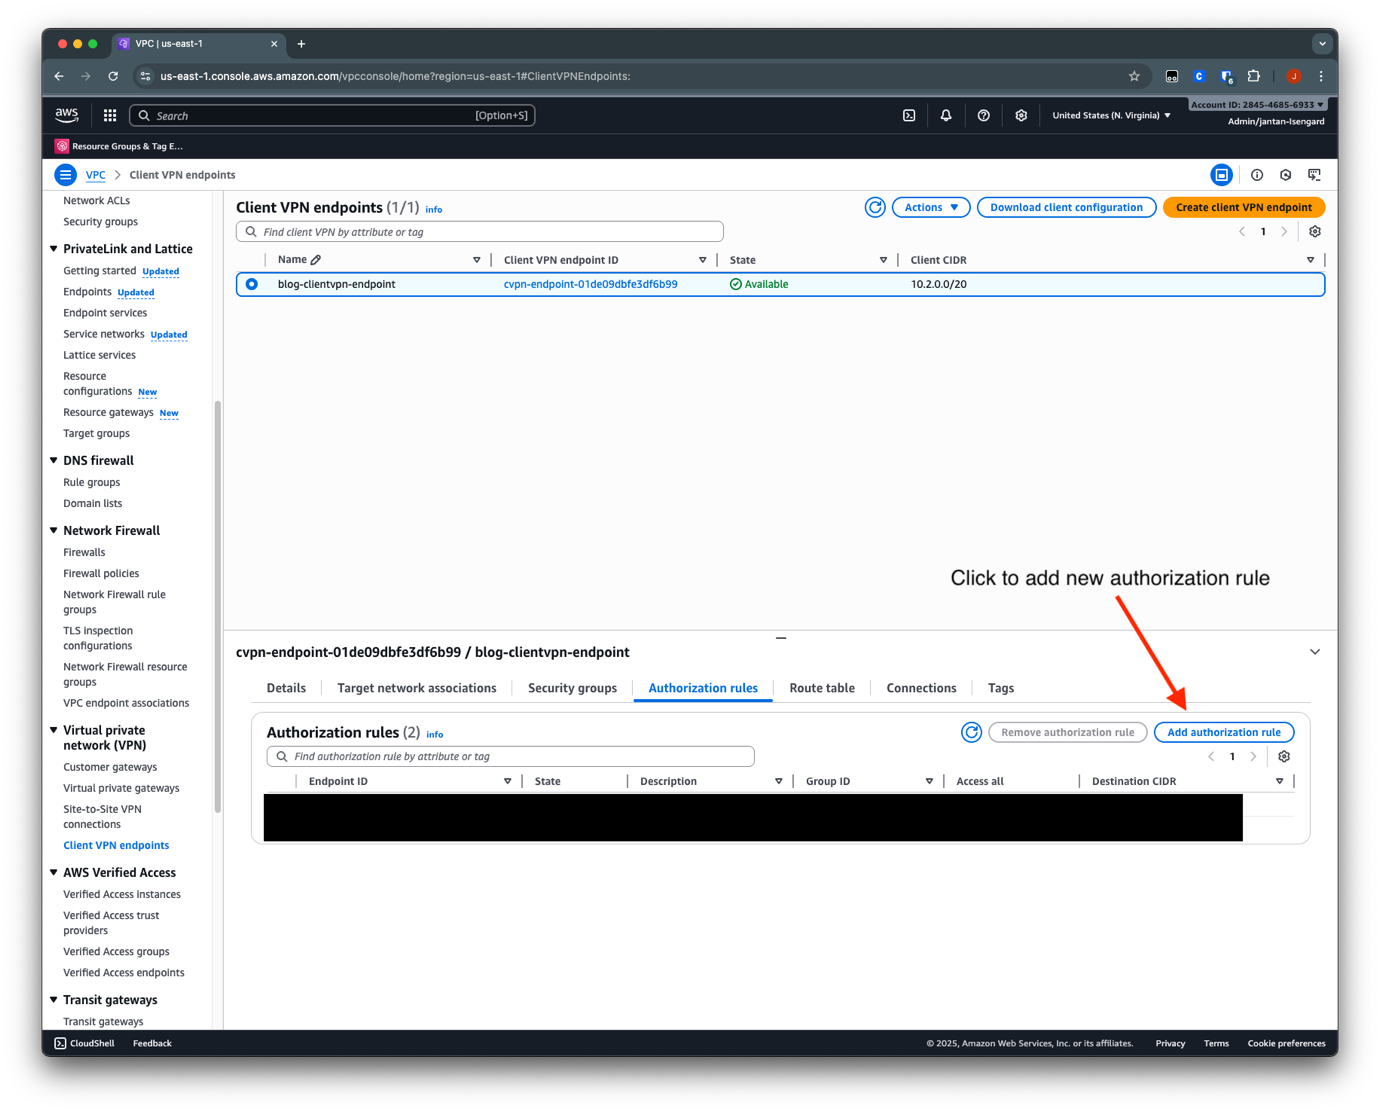The width and height of the screenshot is (1380, 1112).
Task: Refresh the Client VPN endpoints list
Action: click(875, 207)
